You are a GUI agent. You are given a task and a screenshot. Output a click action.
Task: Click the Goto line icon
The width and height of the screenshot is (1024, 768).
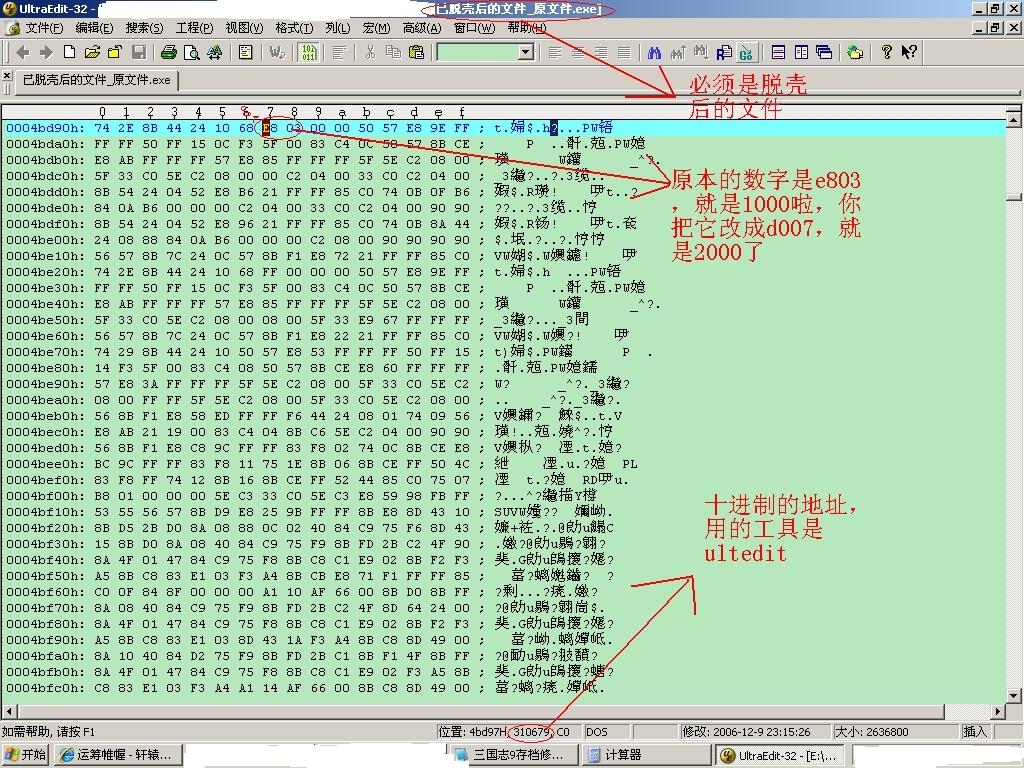click(746, 52)
